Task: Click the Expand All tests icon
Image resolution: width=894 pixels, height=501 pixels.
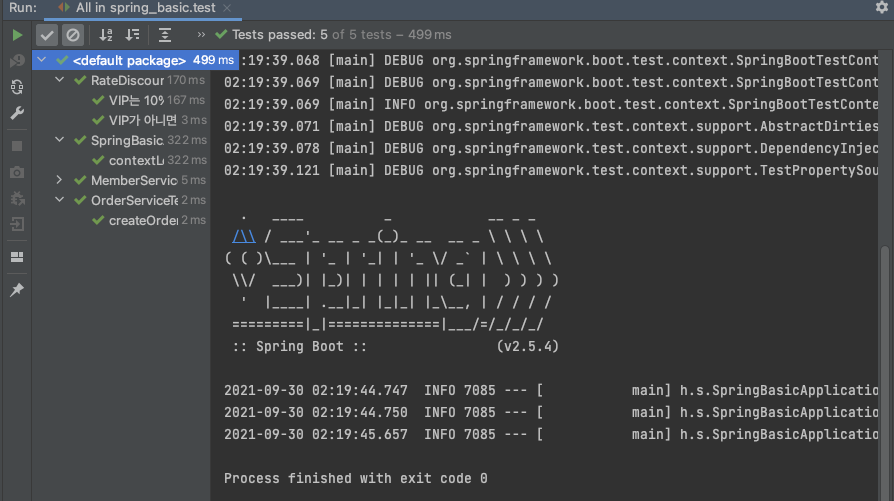Action: pos(165,35)
